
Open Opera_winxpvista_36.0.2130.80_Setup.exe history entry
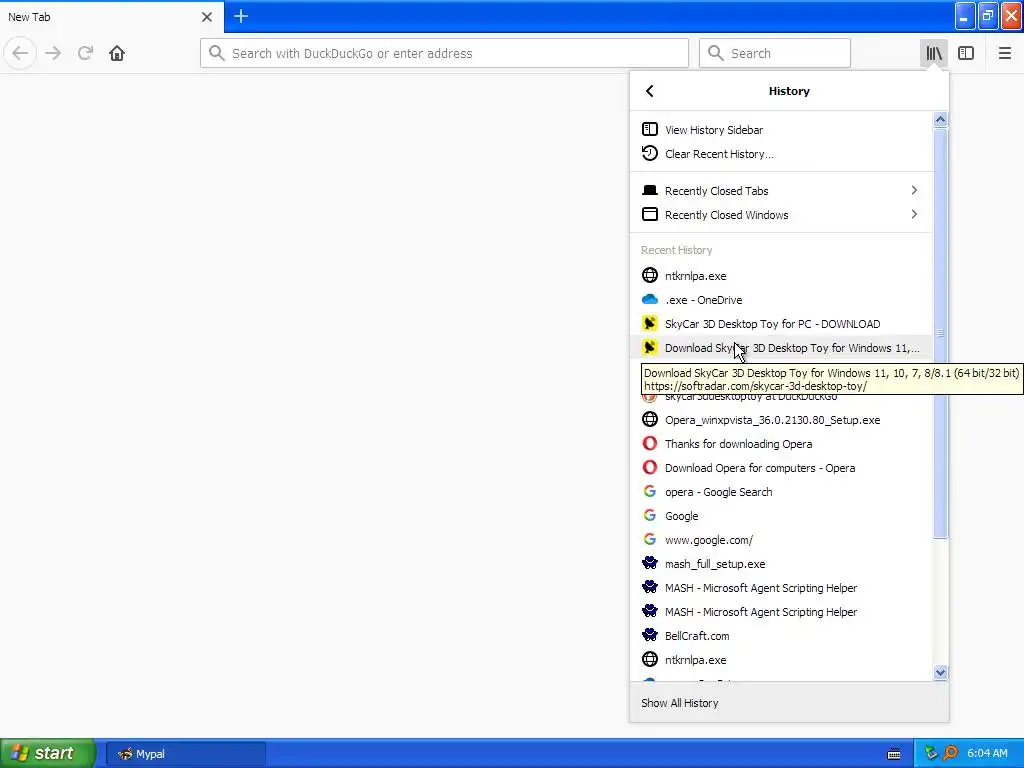pyautogui.click(x=781, y=420)
